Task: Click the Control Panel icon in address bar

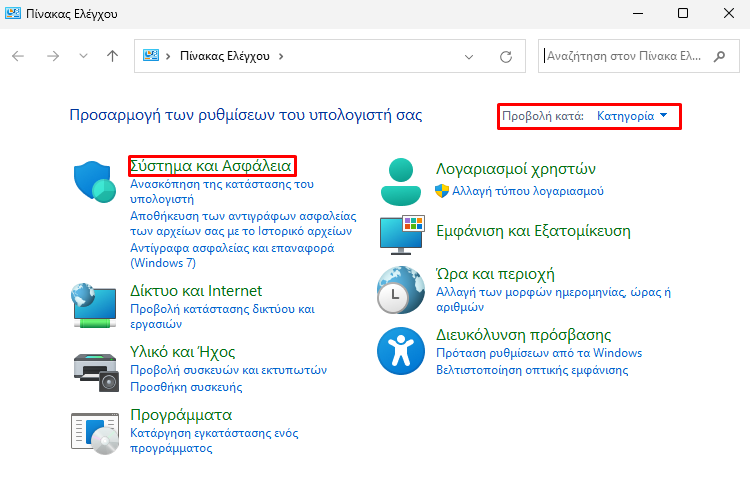Action: point(151,55)
